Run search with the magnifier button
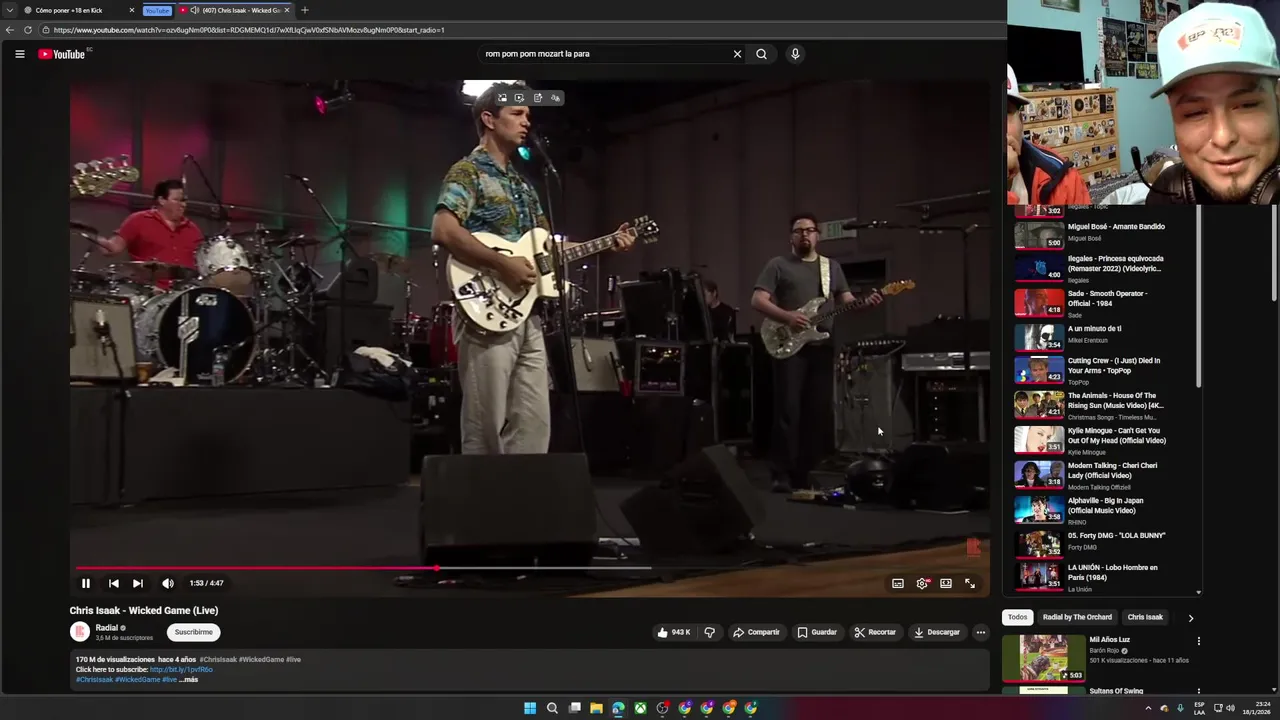This screenshot has width=1280, height=720. click(x=761, y=54)
